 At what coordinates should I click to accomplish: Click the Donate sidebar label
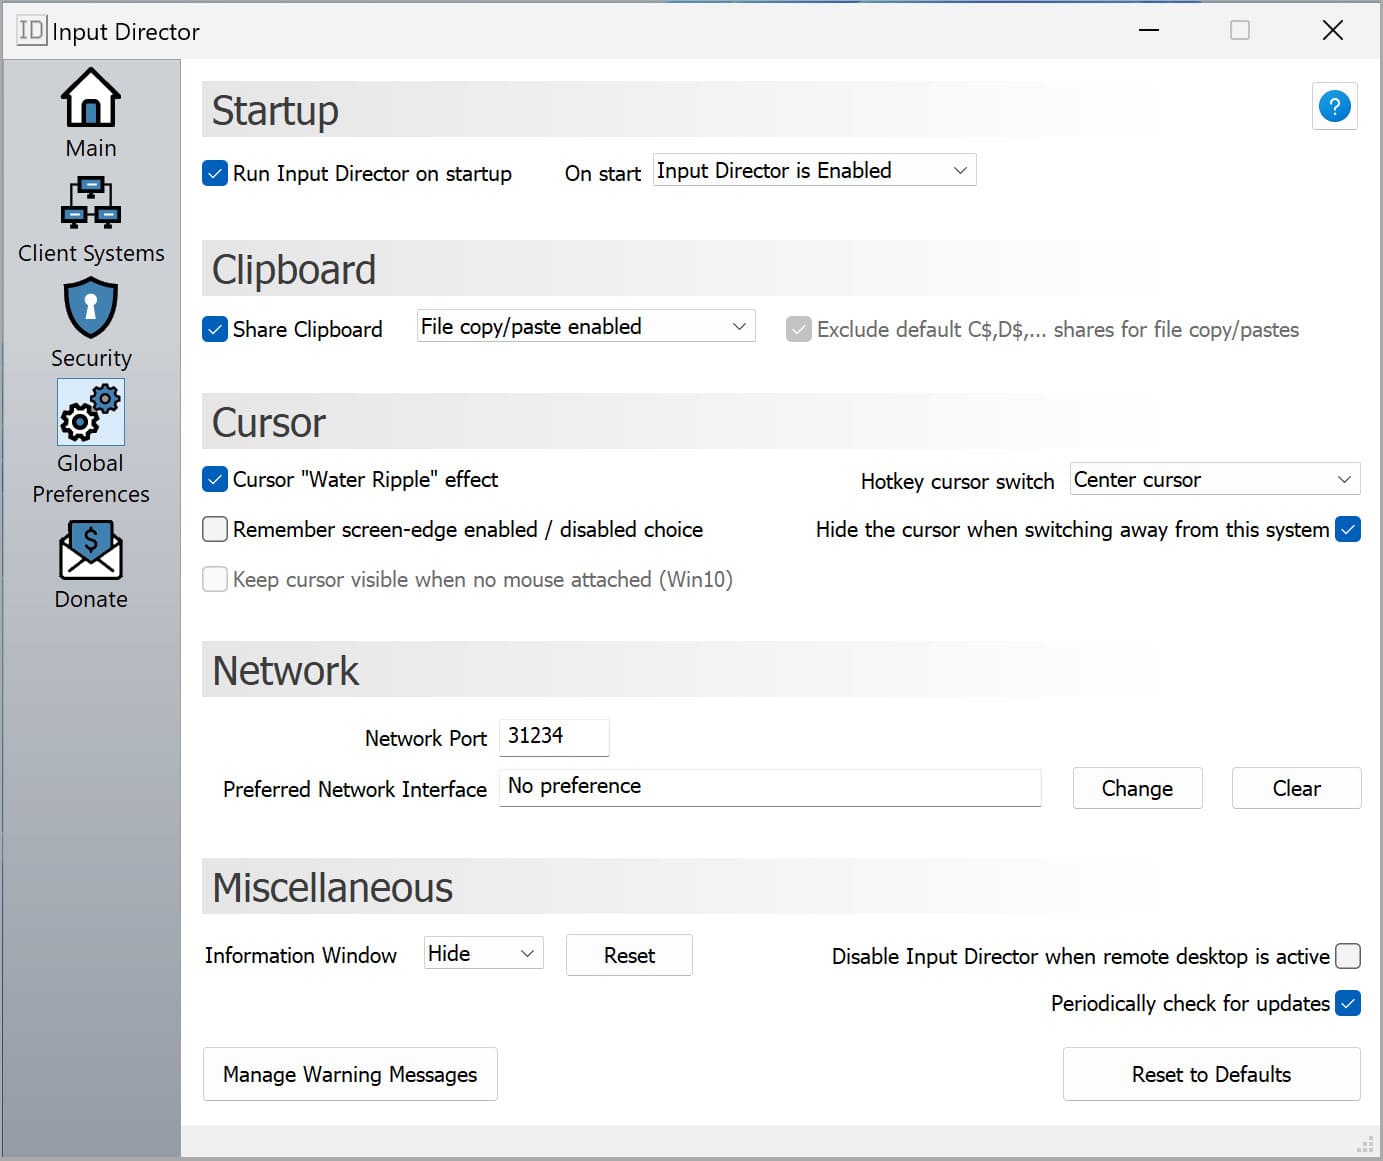(91, 599)
